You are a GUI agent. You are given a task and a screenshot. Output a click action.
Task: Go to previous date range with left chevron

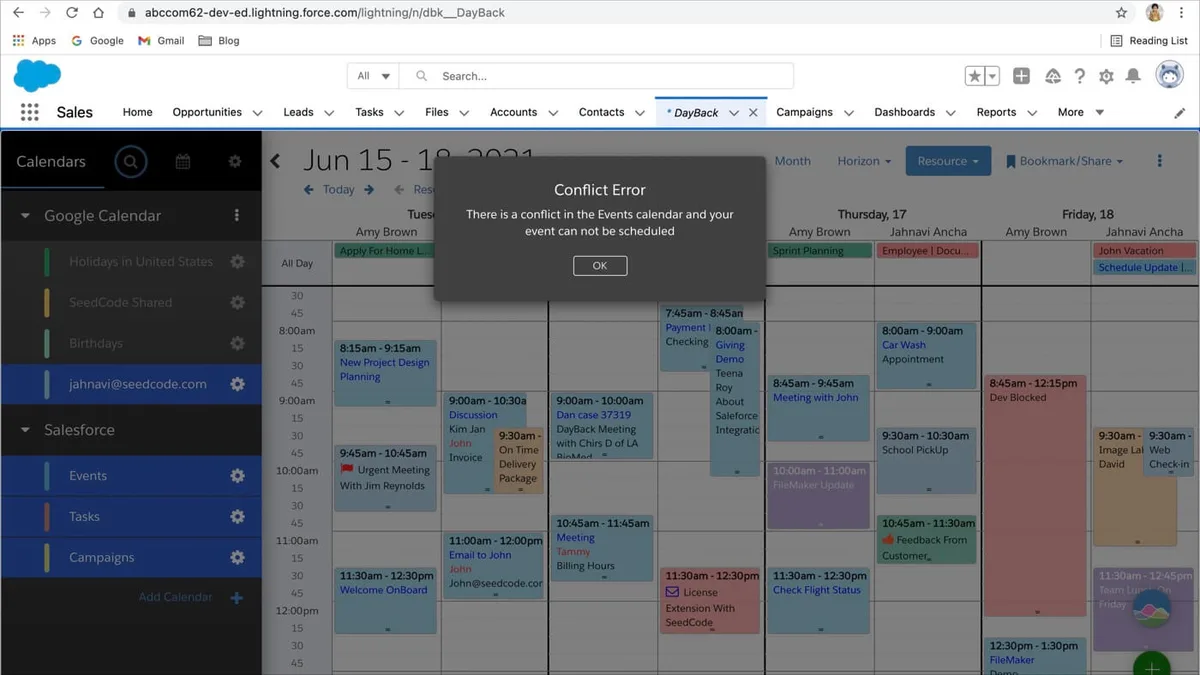(x=276, y=161)
